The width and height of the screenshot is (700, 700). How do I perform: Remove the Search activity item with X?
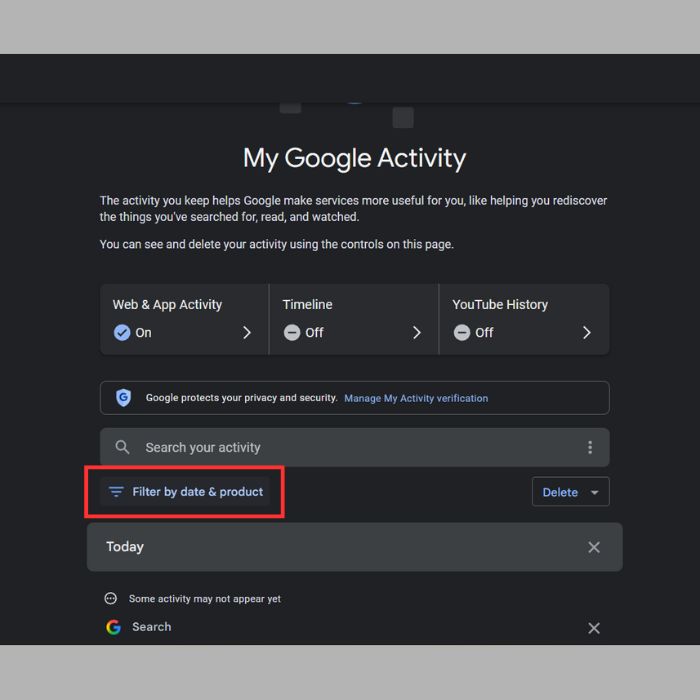point(594,628)
